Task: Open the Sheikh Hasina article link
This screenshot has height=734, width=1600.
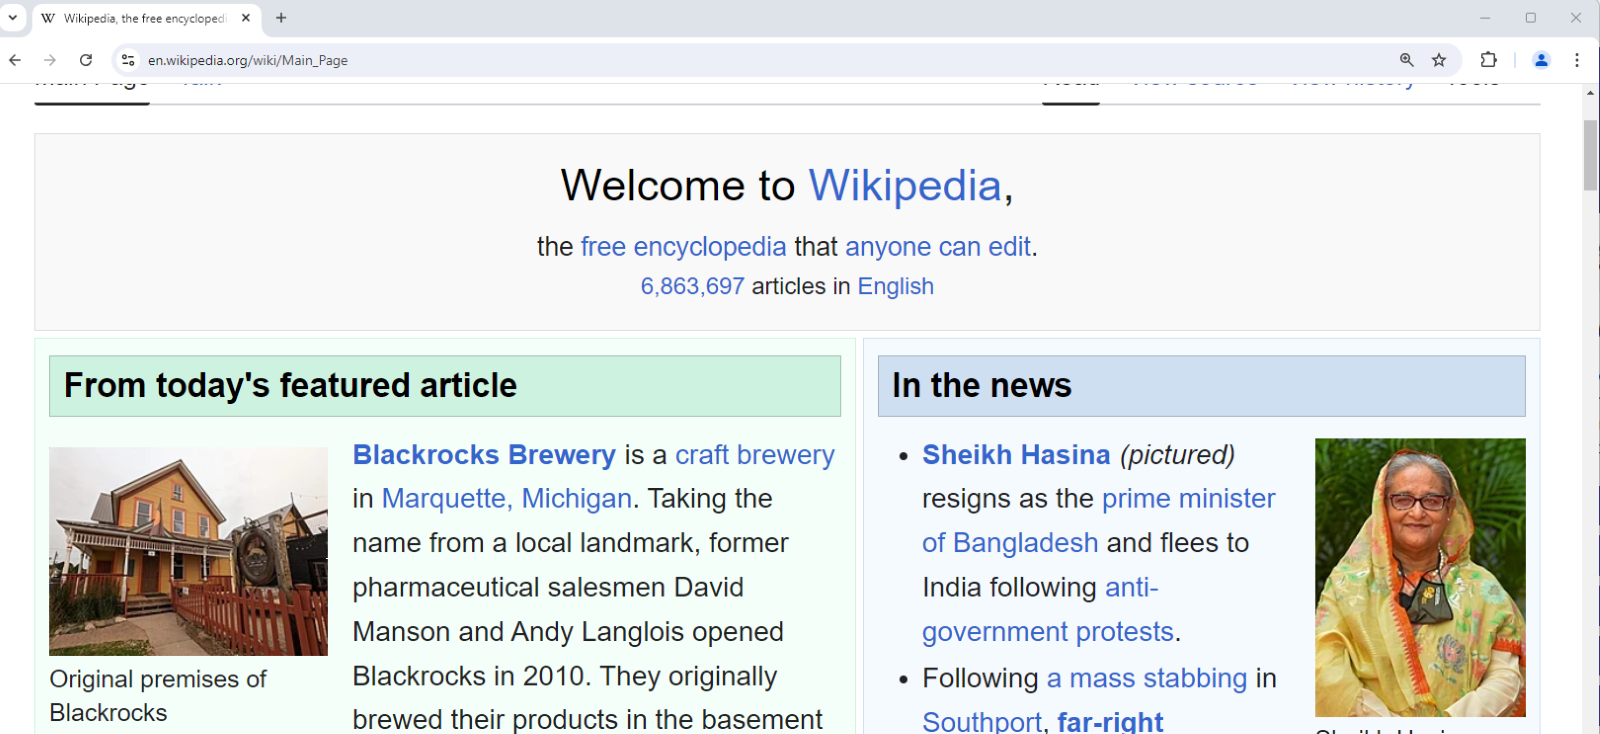Action: click(1016, 455)
